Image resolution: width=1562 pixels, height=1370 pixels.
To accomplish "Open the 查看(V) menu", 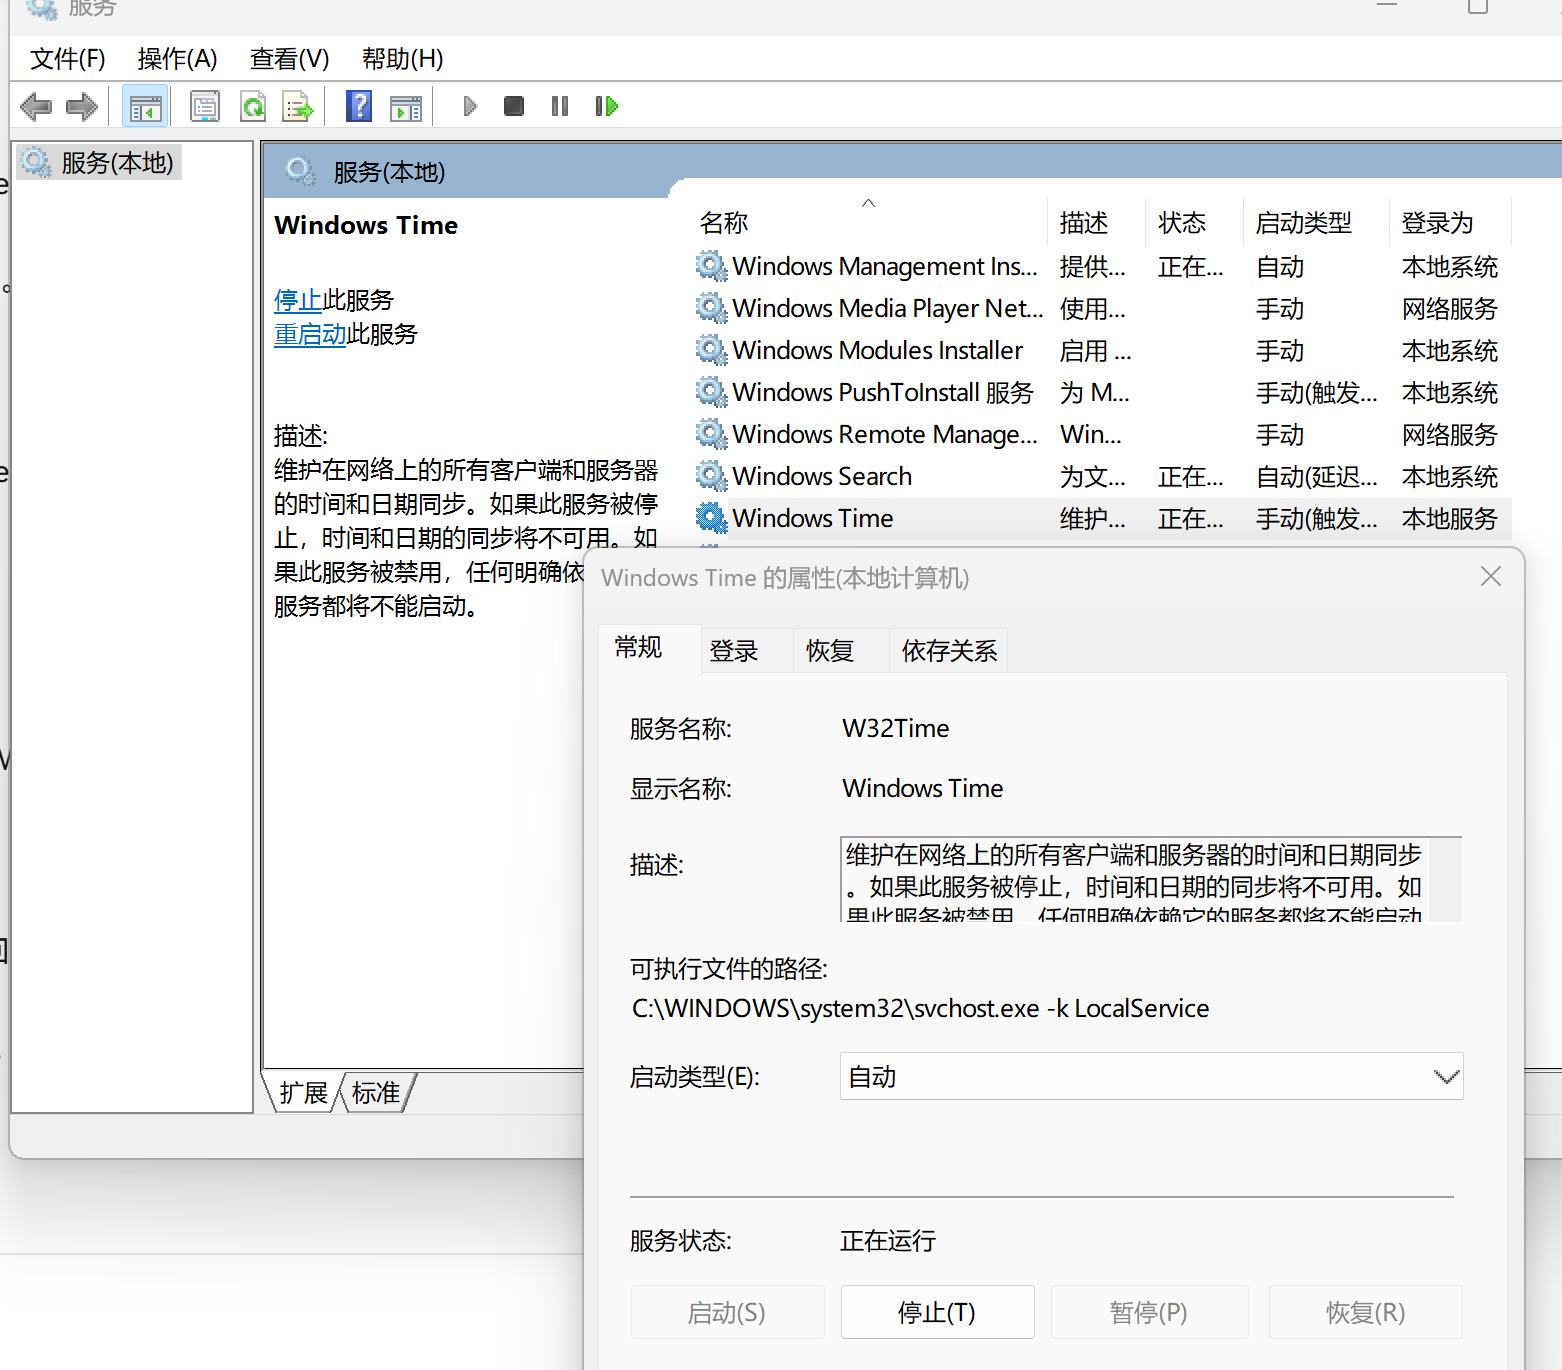I will click(290, 59).
